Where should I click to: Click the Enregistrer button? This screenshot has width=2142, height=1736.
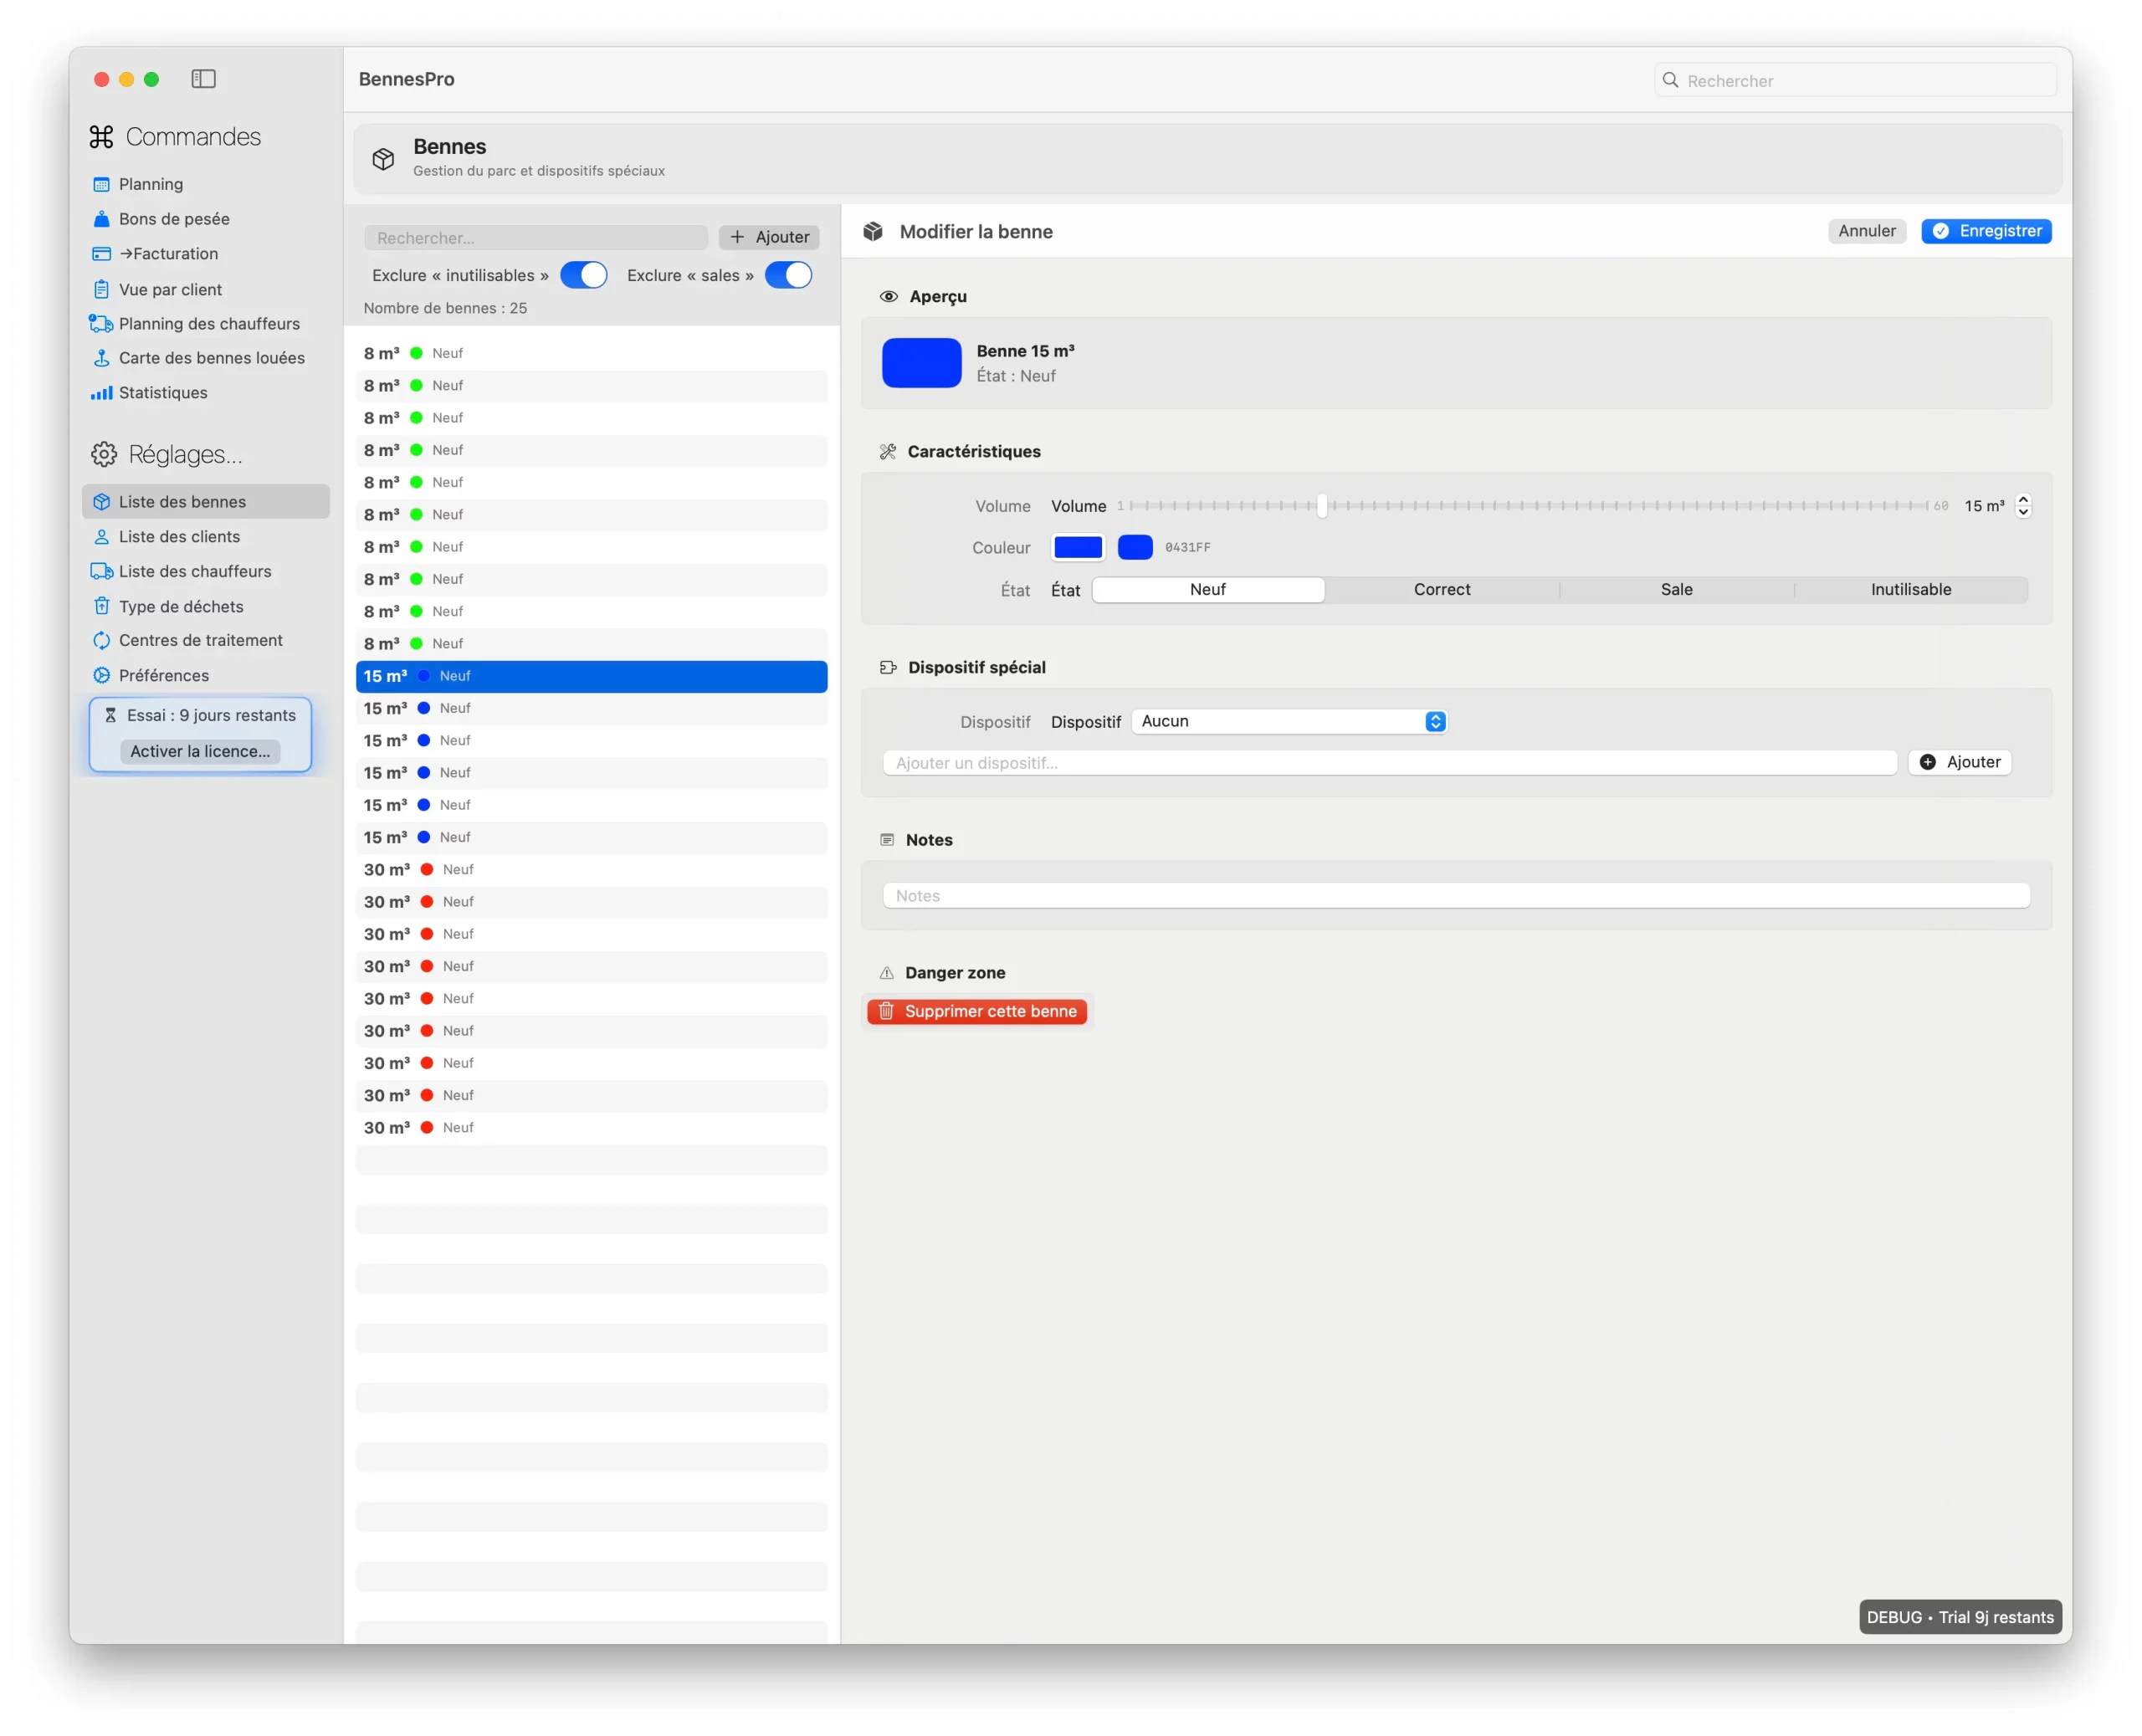coord(1986,231)
